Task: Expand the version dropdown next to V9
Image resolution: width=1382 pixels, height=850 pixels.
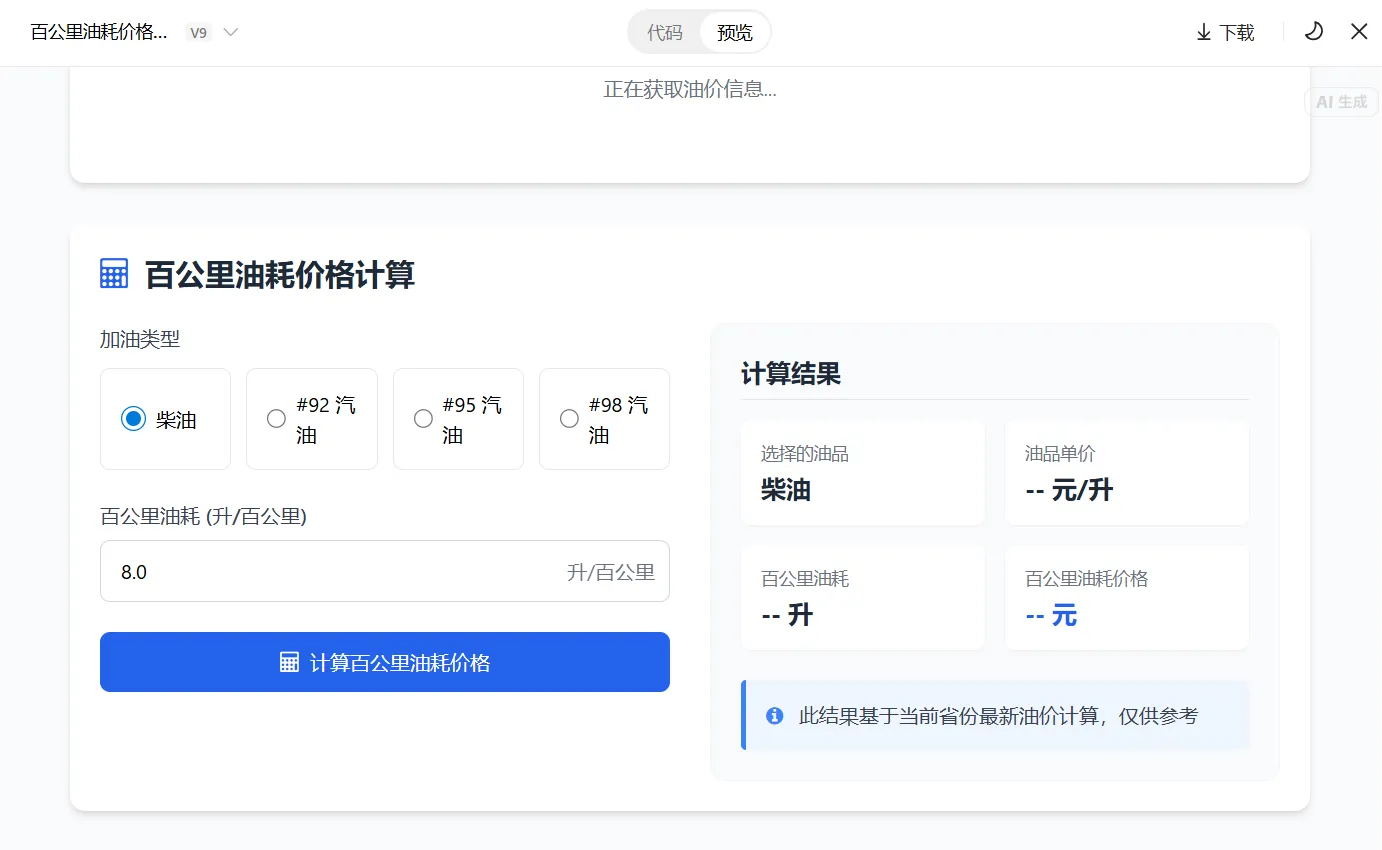Action: [x=230, y=31]
